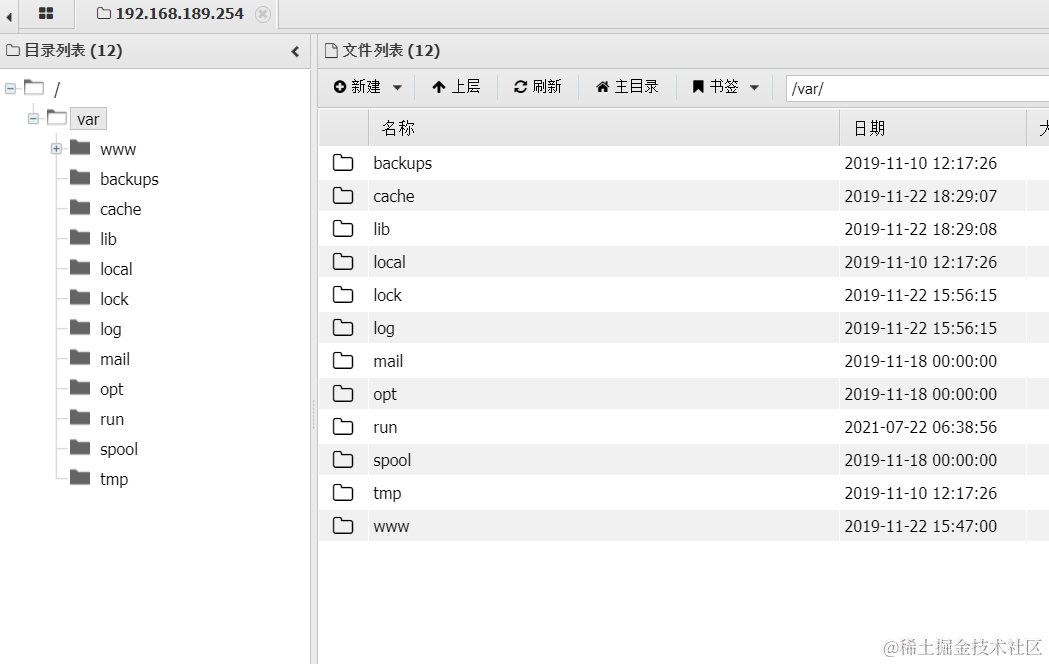
Task: Select spool folder in directory tree
Action: 118,449
